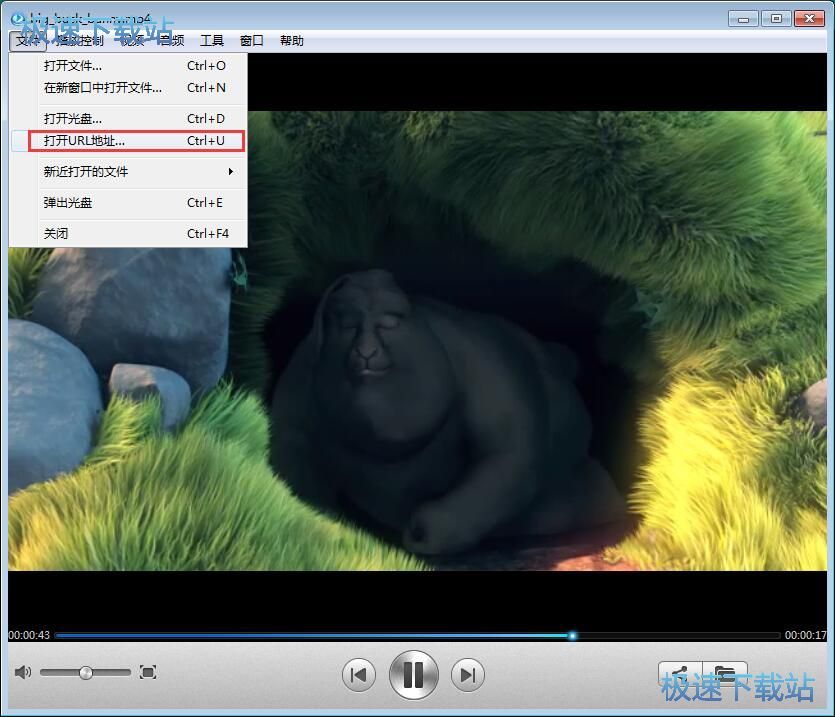835x717 pixels.
Task: Close the player window
Action: [x=809, y=19]
